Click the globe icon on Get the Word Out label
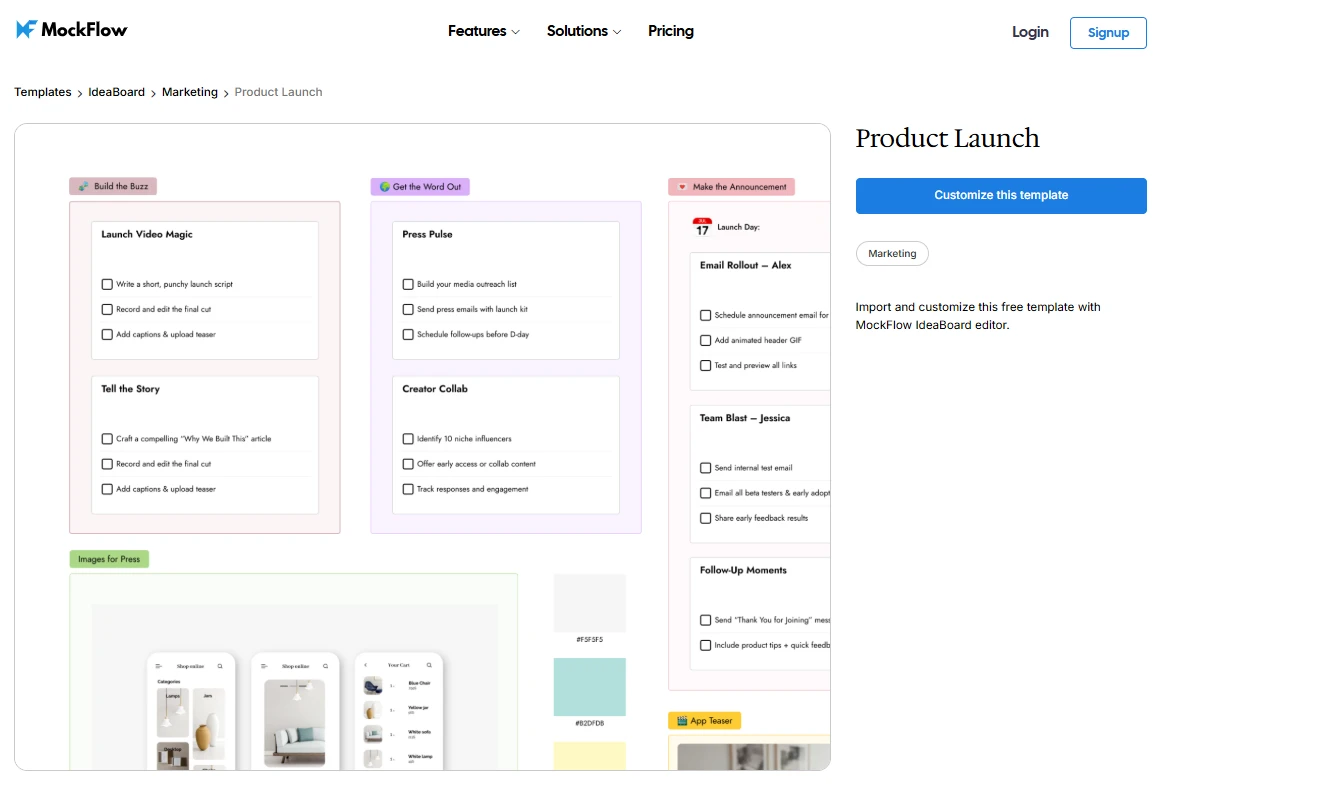The height and width of the screenshot is (810, 1332). click(x=385, y=187)
